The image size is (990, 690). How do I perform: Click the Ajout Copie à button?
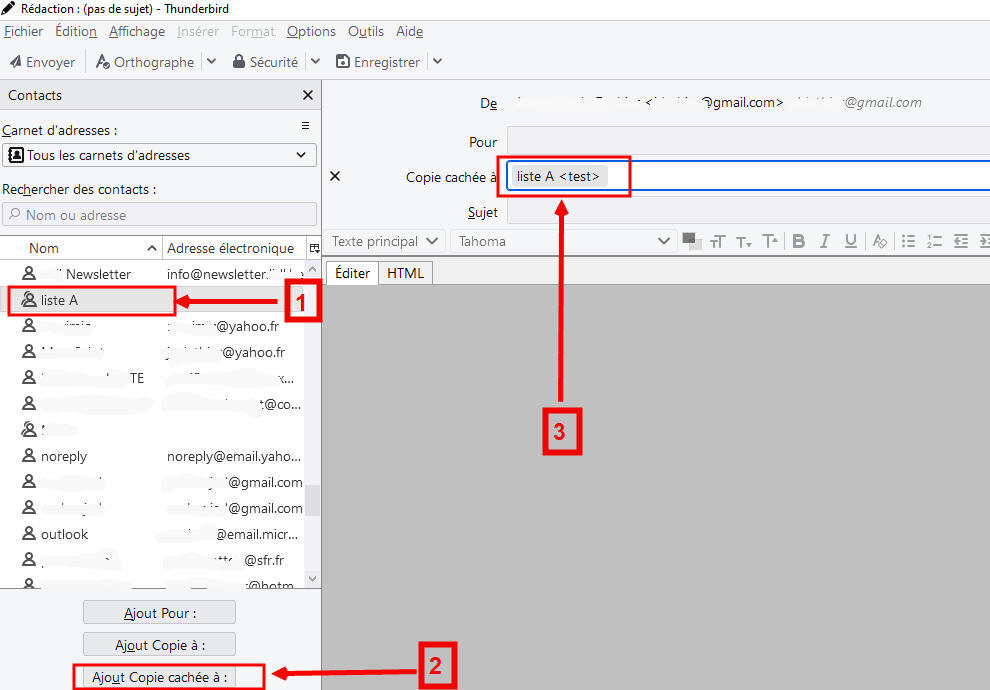159,645
